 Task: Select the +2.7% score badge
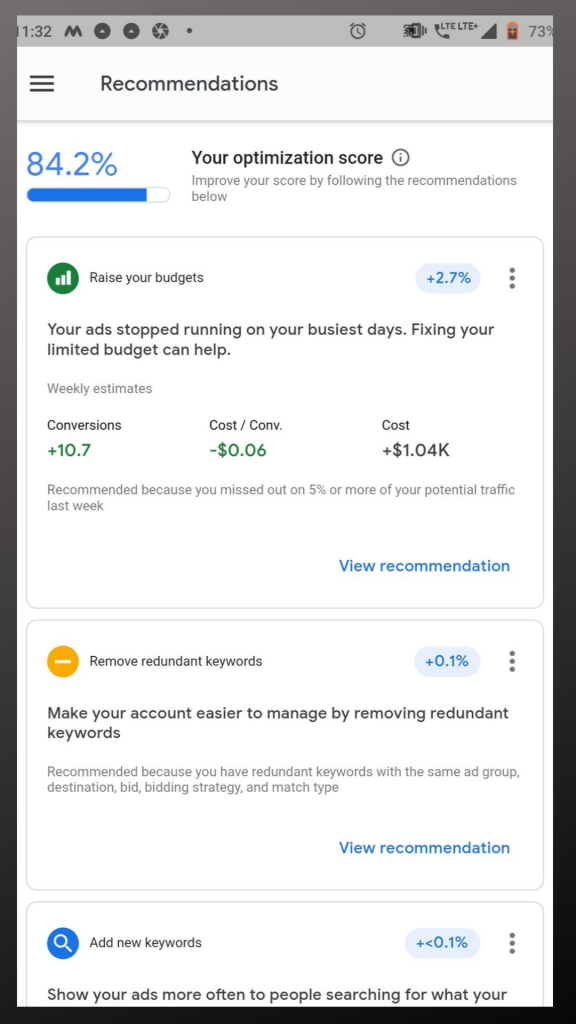pos(447,278)
